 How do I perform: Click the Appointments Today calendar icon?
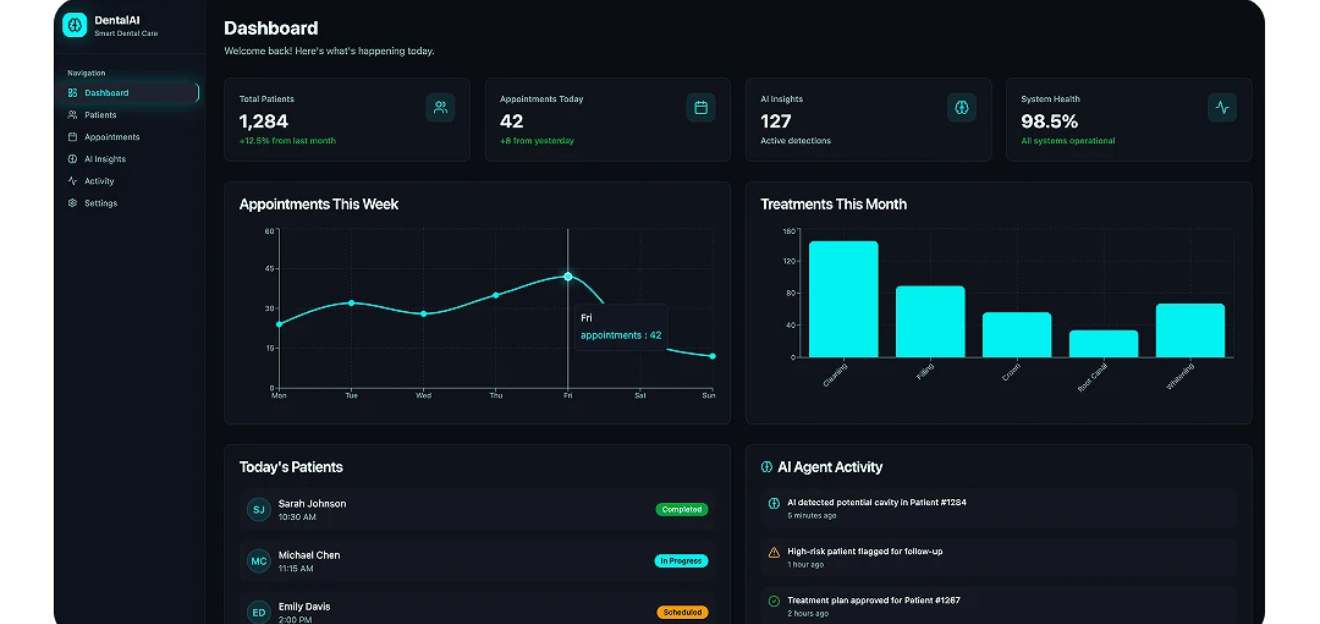[701, 107]
